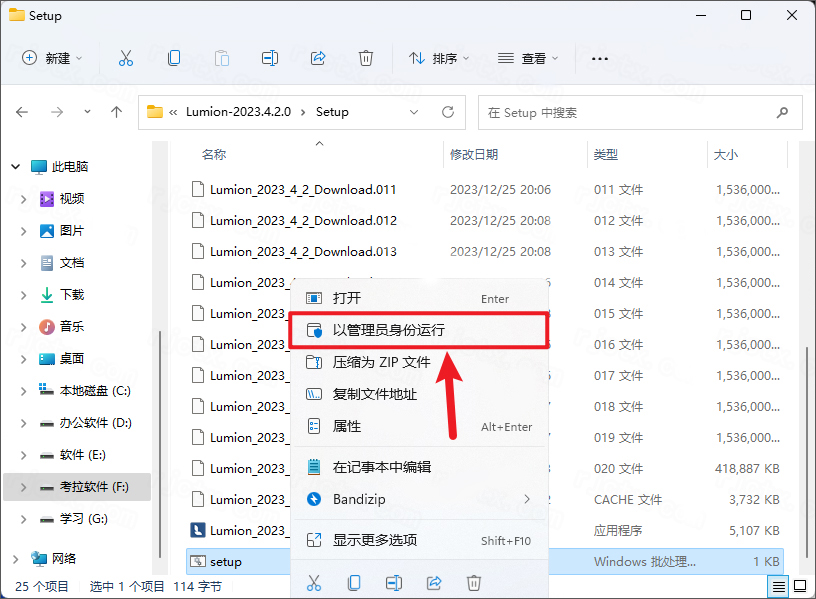Select 办公软件 (D:) drive in the sidebar
Viewport: 816px width, 599px height.
[95, 423]
